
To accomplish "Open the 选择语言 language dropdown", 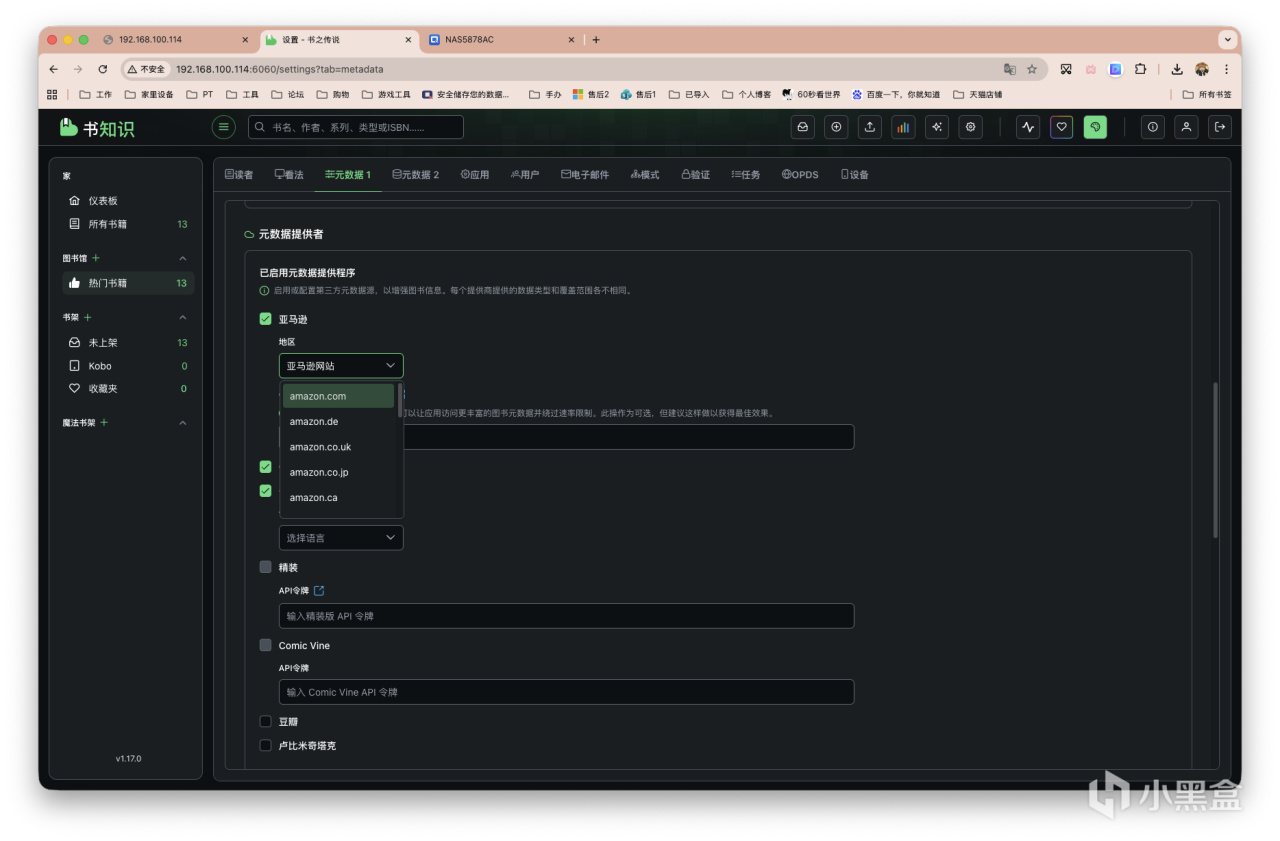I will pyautogui.click(x=341, y=538).
